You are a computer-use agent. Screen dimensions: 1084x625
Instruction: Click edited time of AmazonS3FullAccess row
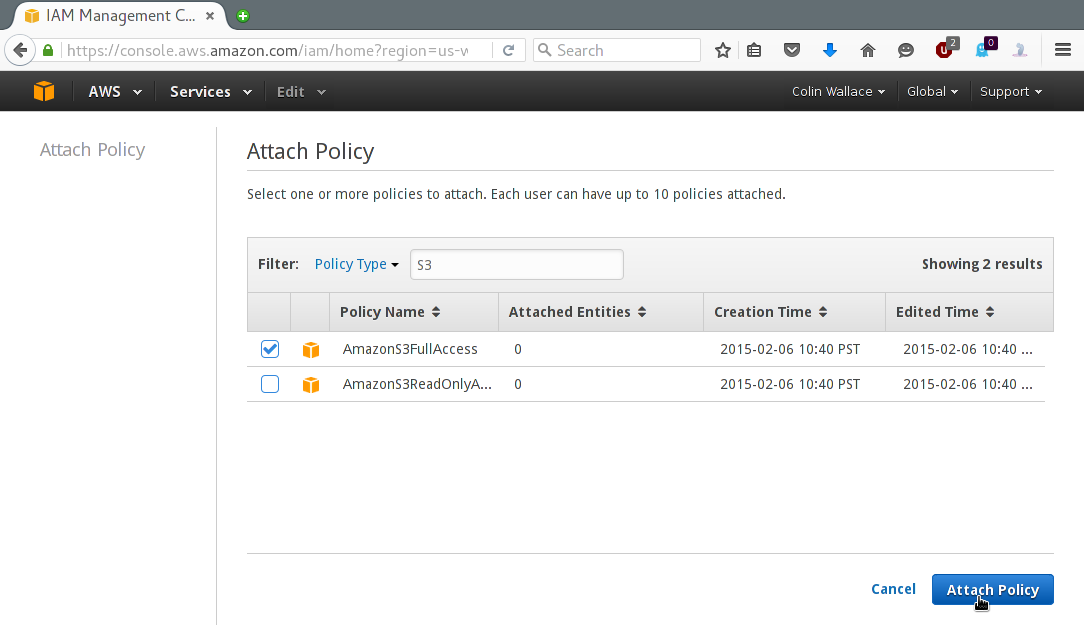point(967,349)
